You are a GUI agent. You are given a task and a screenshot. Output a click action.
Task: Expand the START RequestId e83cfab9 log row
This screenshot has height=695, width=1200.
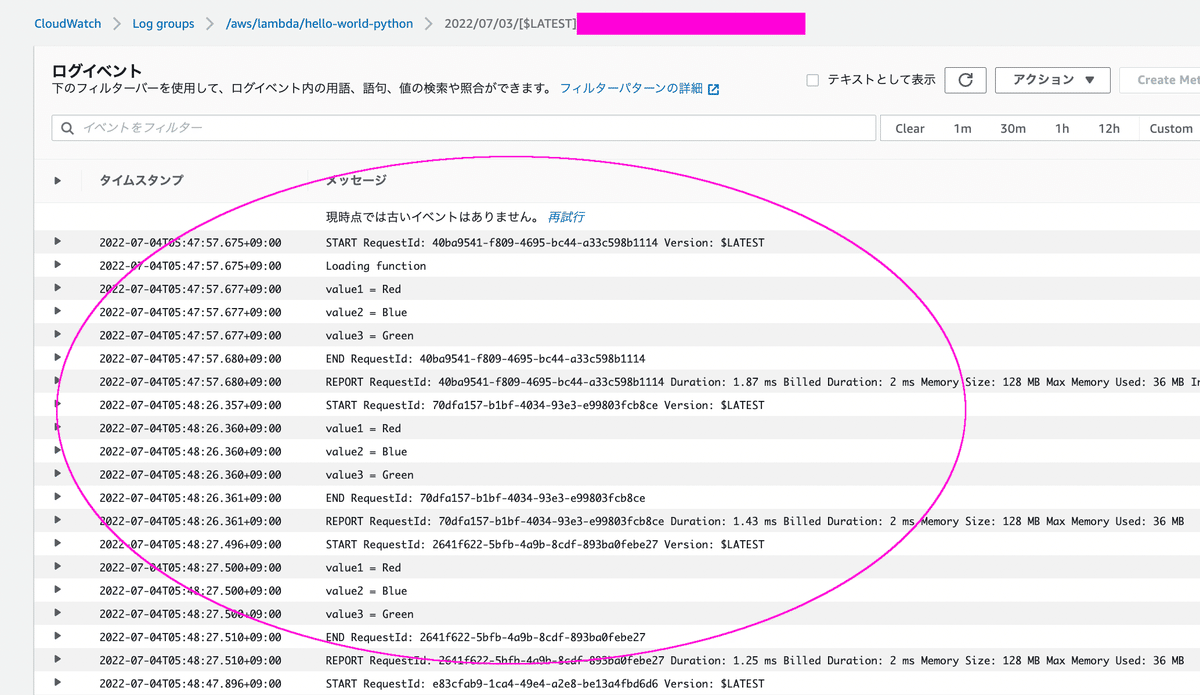coord(58,682)
